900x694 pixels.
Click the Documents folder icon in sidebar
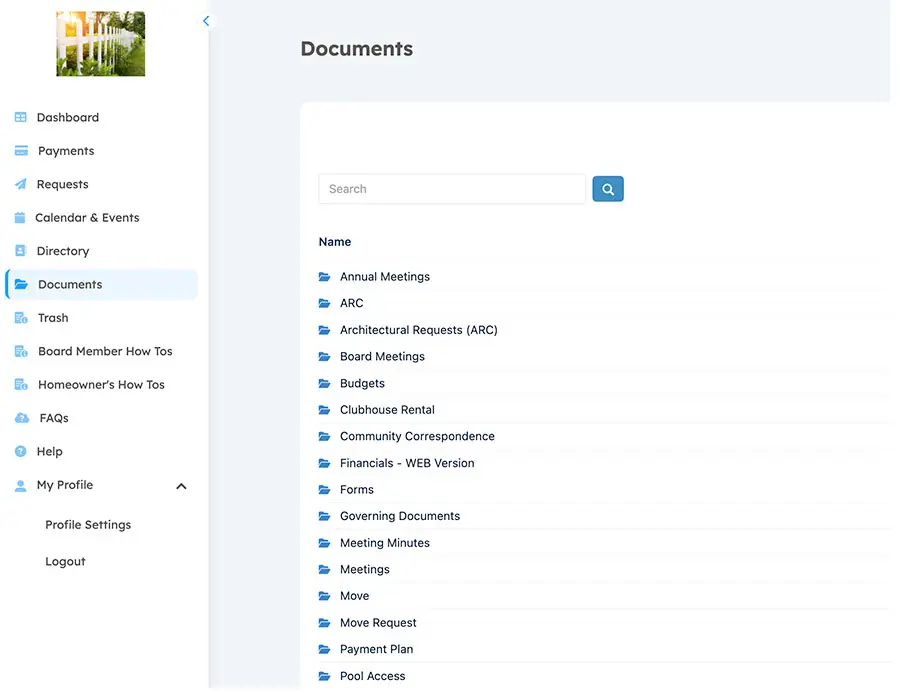[21, 284]
